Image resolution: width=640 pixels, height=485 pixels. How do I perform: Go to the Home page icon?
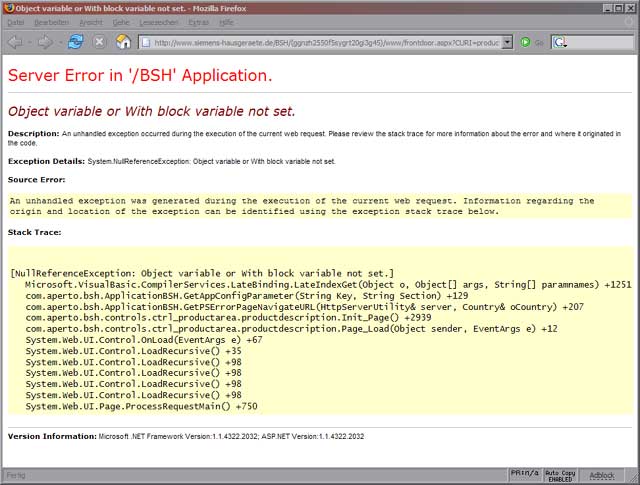point(123,42)
